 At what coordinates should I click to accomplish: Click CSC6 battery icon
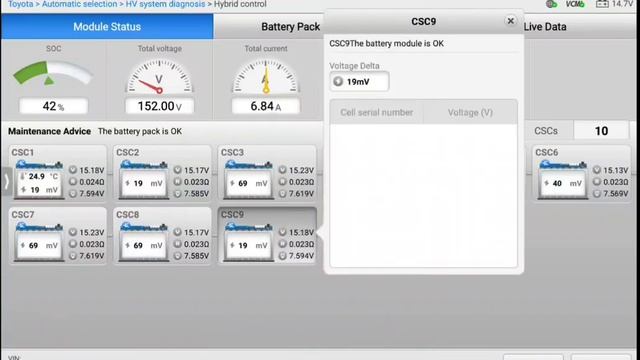pyautogui.click(x=563, y=180)
